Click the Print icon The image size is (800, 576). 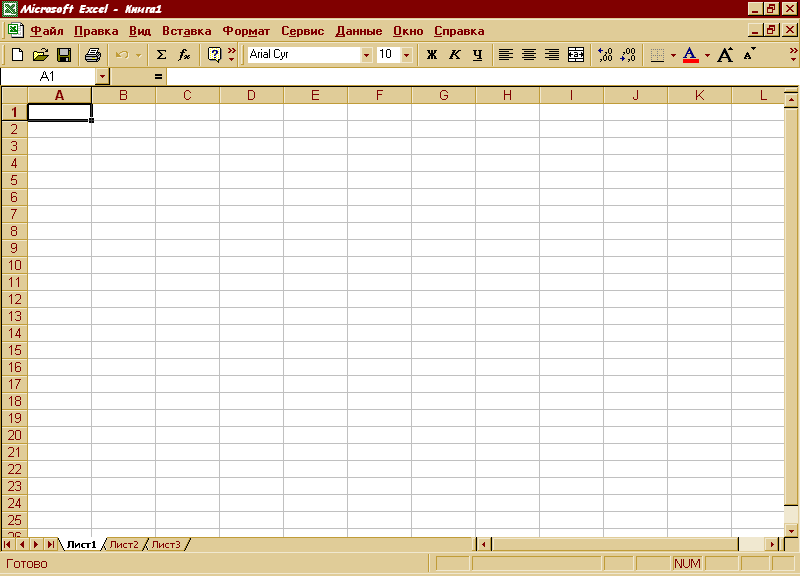pos(92,55)
